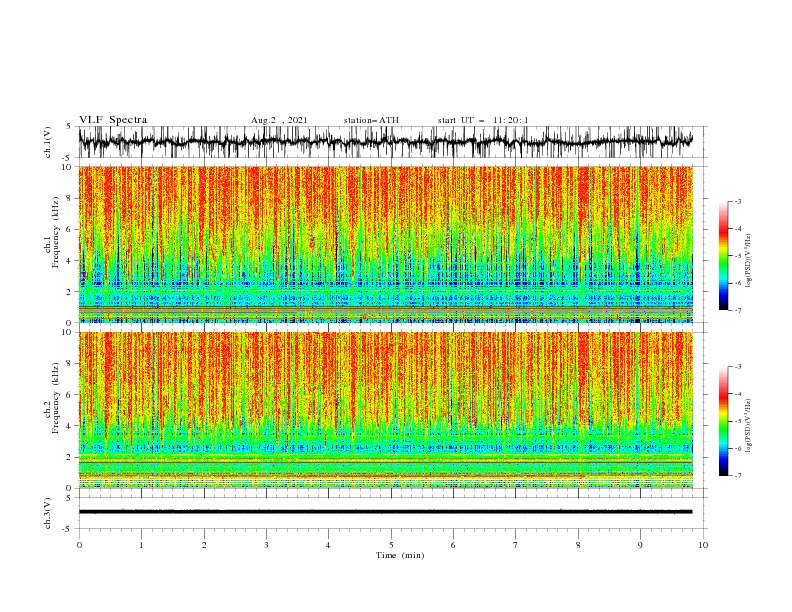The image size is (792, 612).
Task: Click the "8" kHz tick on ch.1 frequency axis
Action: pyautogui.click(x=69, y=198)
